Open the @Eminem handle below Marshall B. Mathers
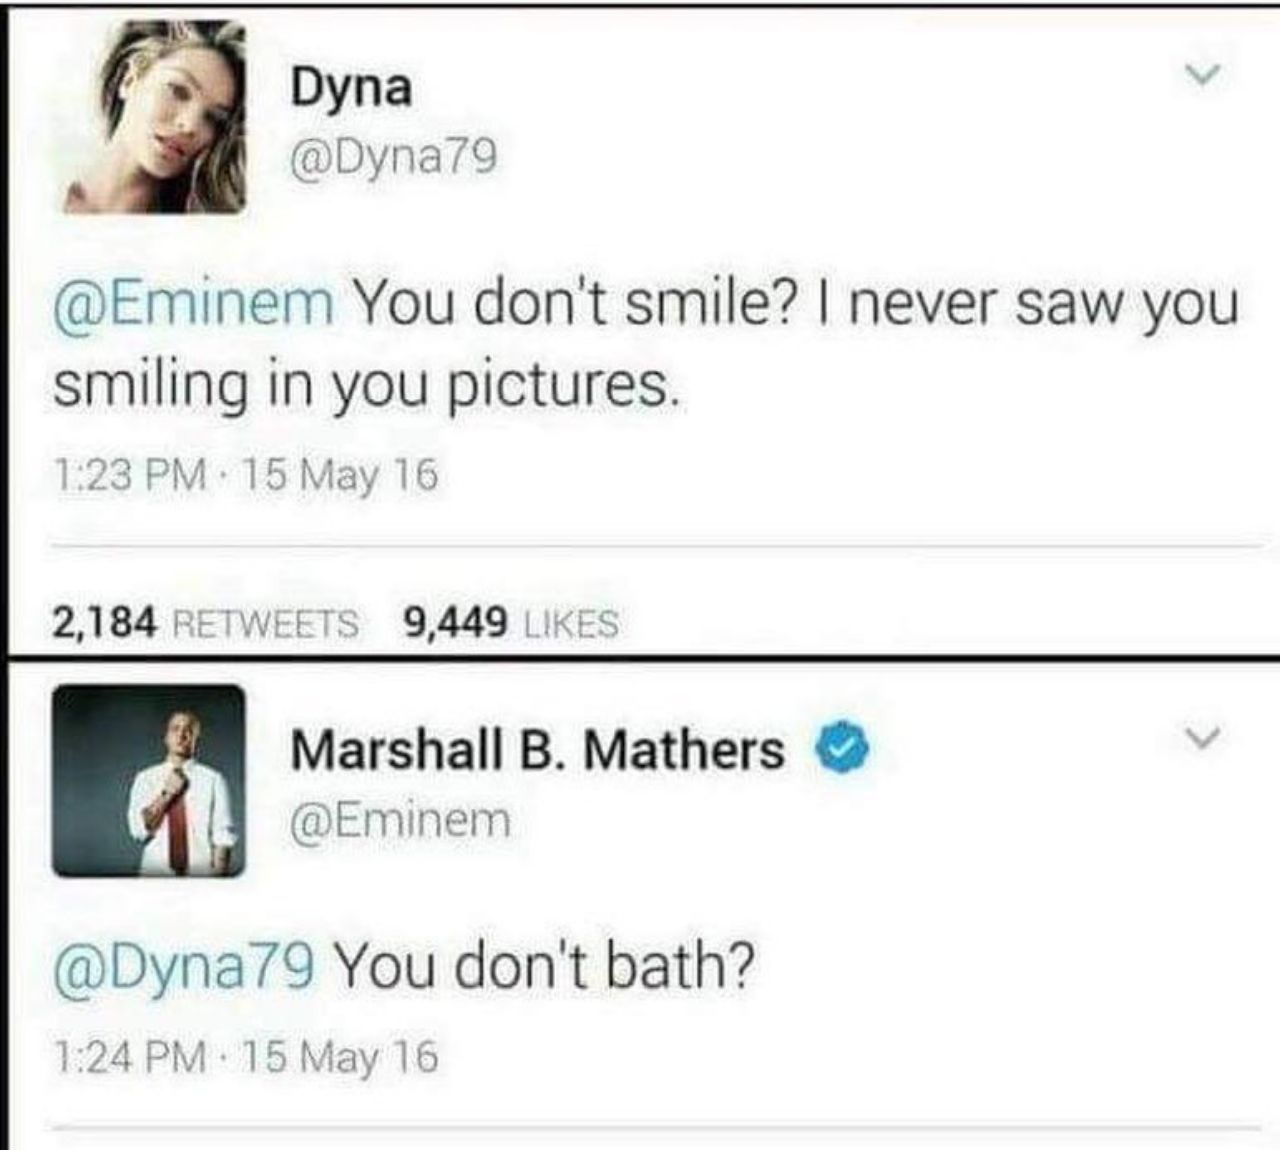 pyautogui.click(x=400, y=821)
